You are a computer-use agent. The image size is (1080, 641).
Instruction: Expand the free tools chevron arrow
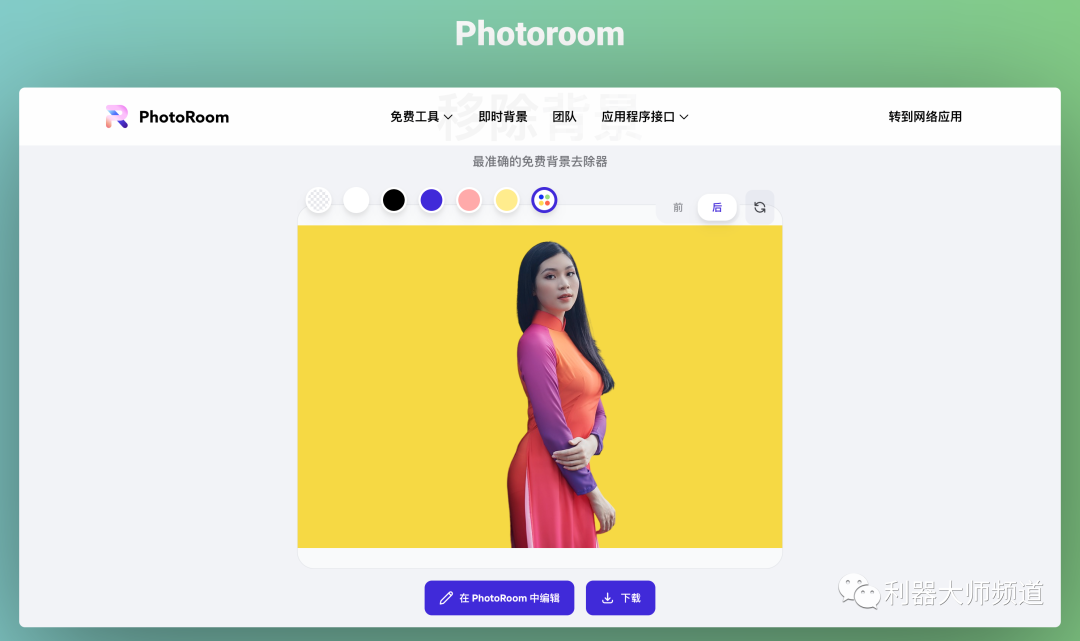click(x=448, y=117)
